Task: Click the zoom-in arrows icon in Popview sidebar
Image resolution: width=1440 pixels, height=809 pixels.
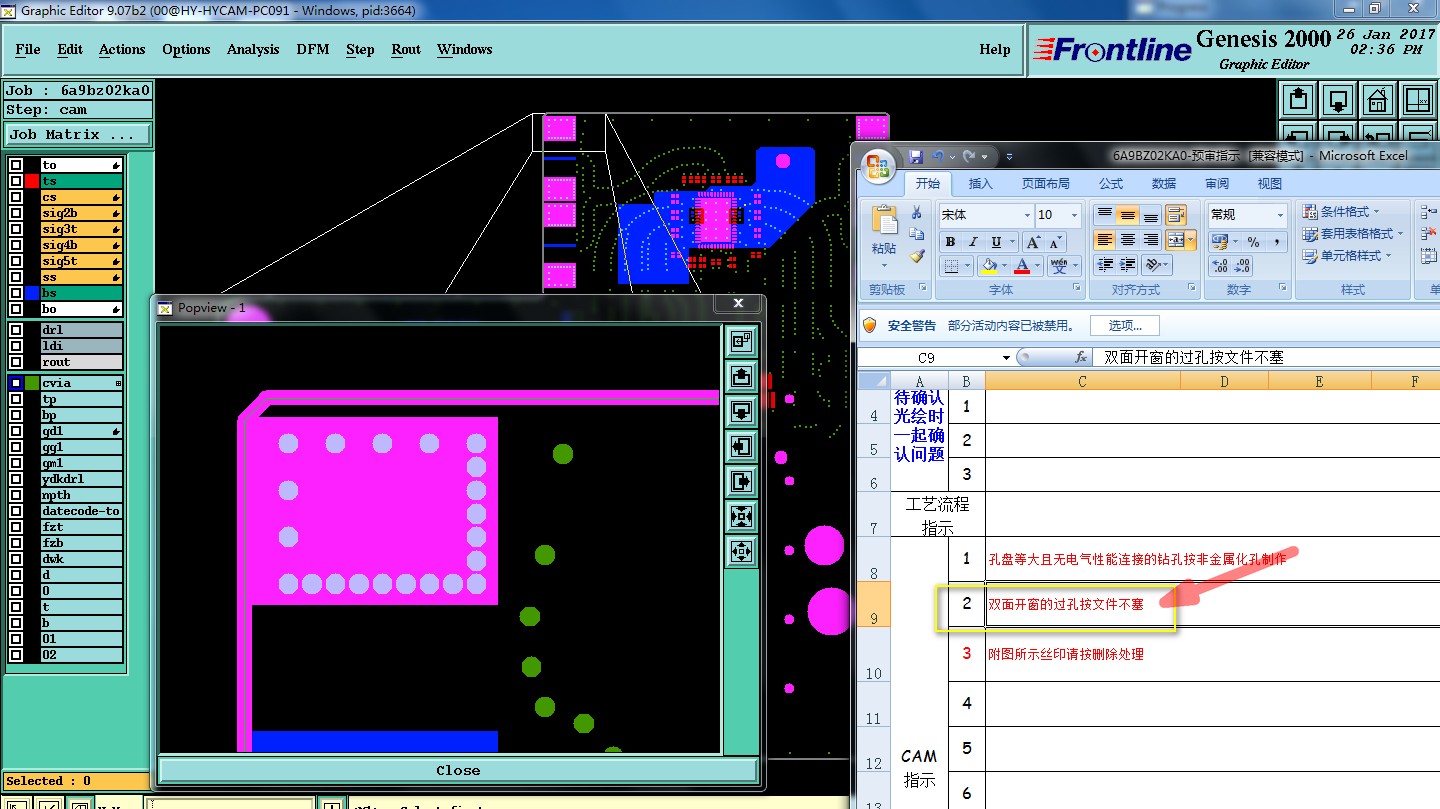Action: (x=741, y=551)
